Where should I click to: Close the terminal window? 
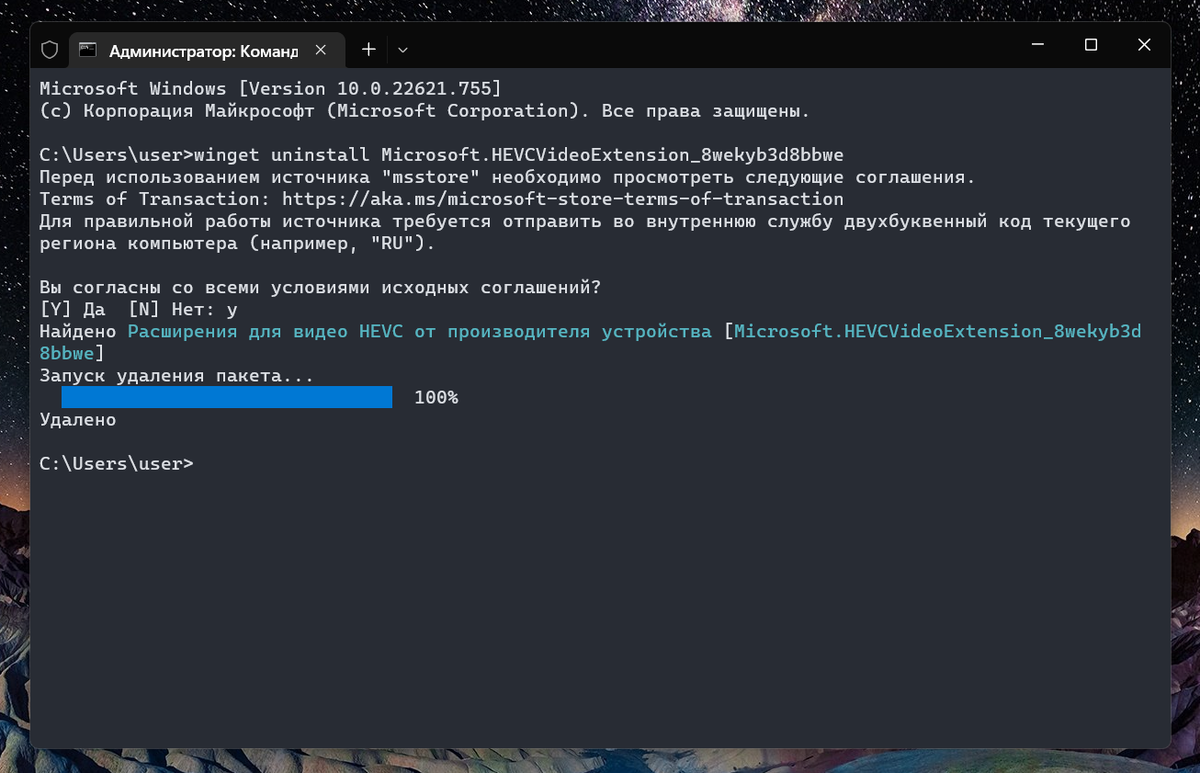pos(1144,45)
